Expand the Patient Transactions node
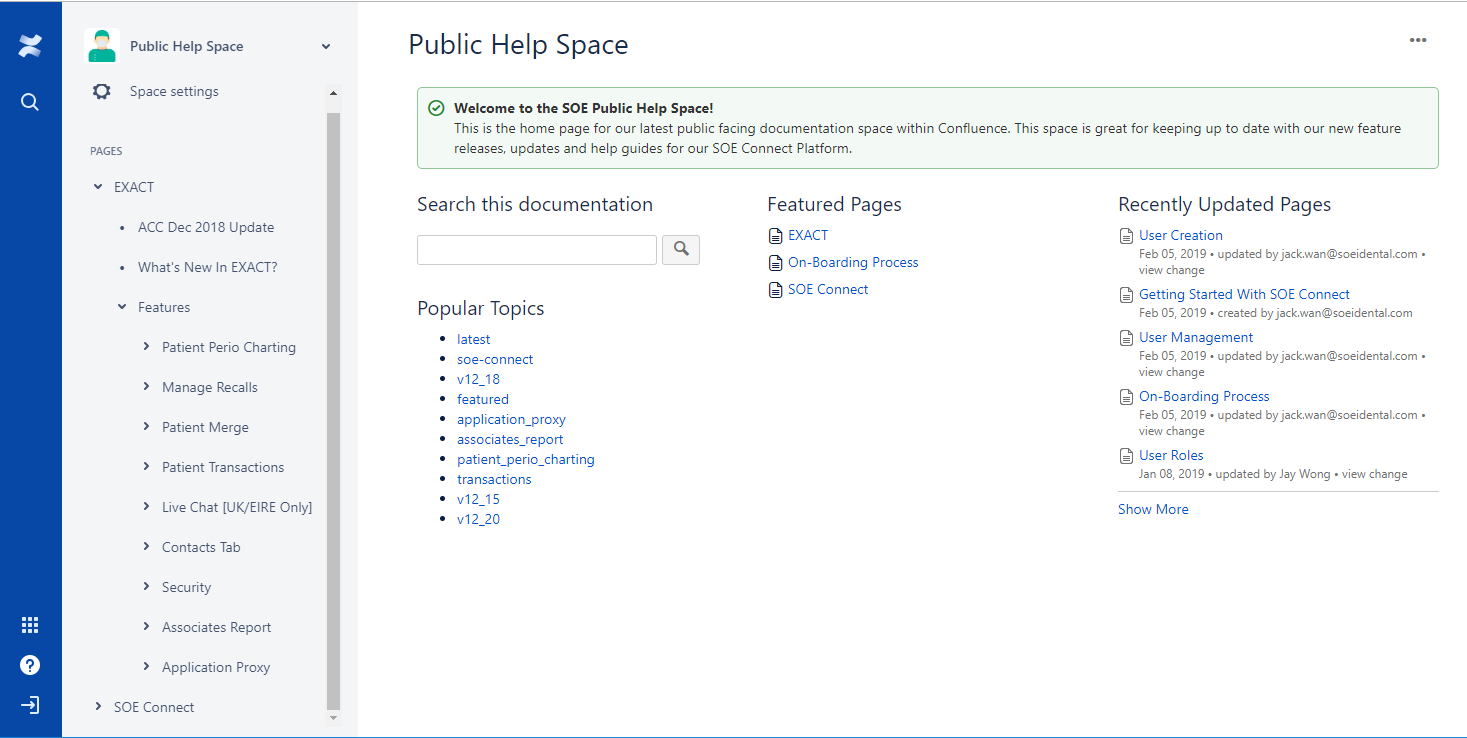The image size is (1467, 738). [146, 467]
